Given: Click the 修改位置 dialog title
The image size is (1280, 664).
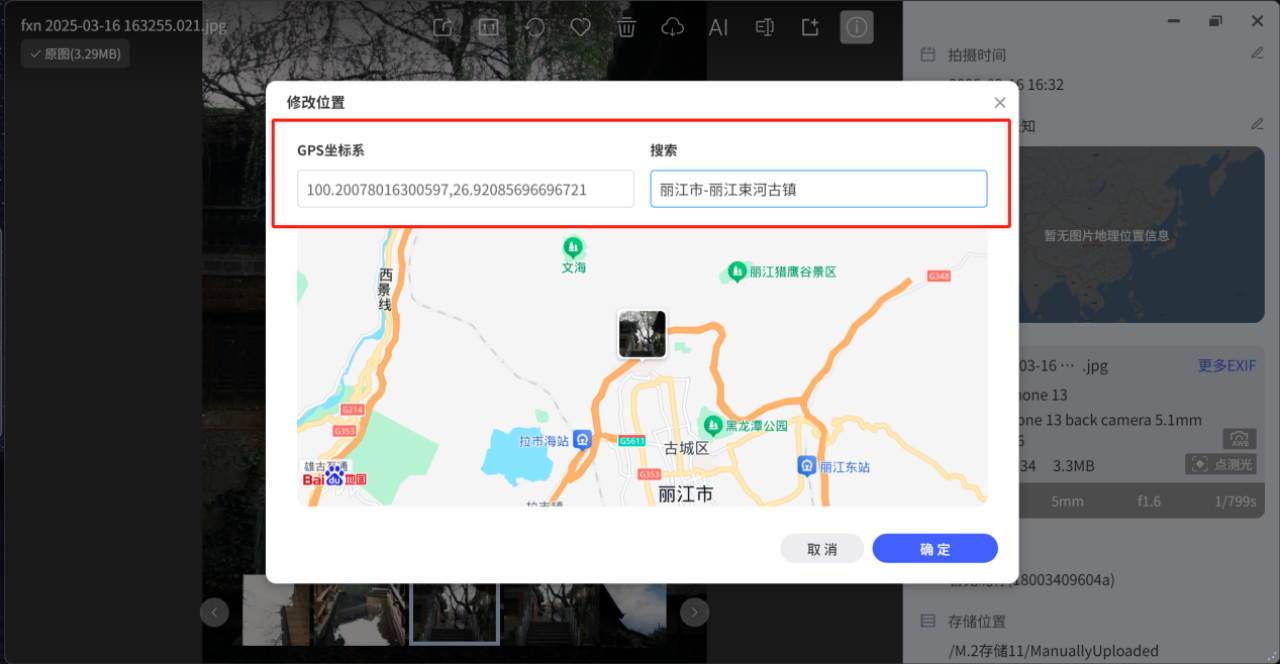Looking at the screenshot, I should pos(316,102).
